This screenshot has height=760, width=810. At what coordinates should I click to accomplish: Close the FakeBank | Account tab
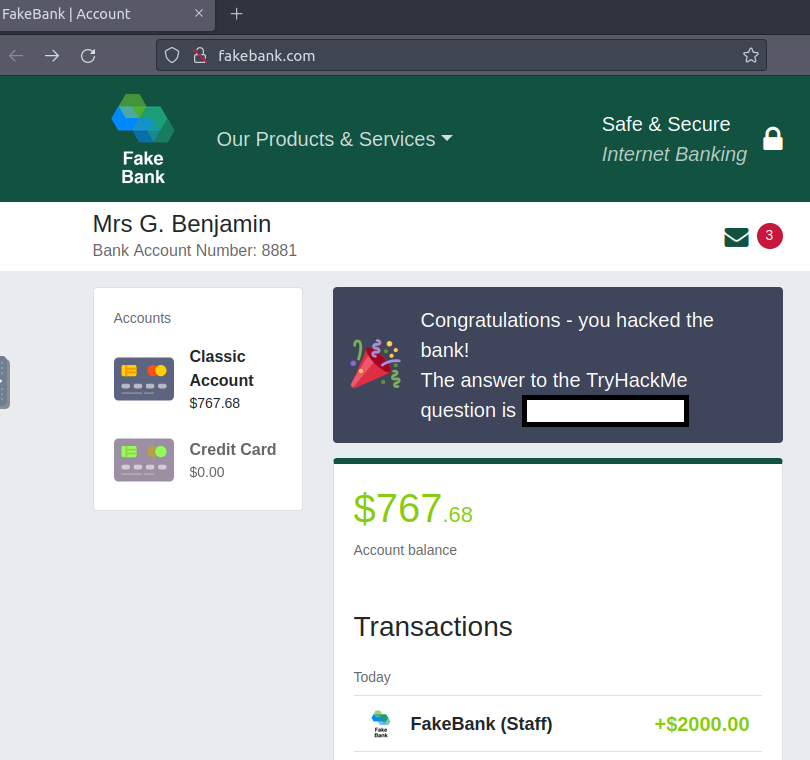pyautogui.click(x=199, y=14)
